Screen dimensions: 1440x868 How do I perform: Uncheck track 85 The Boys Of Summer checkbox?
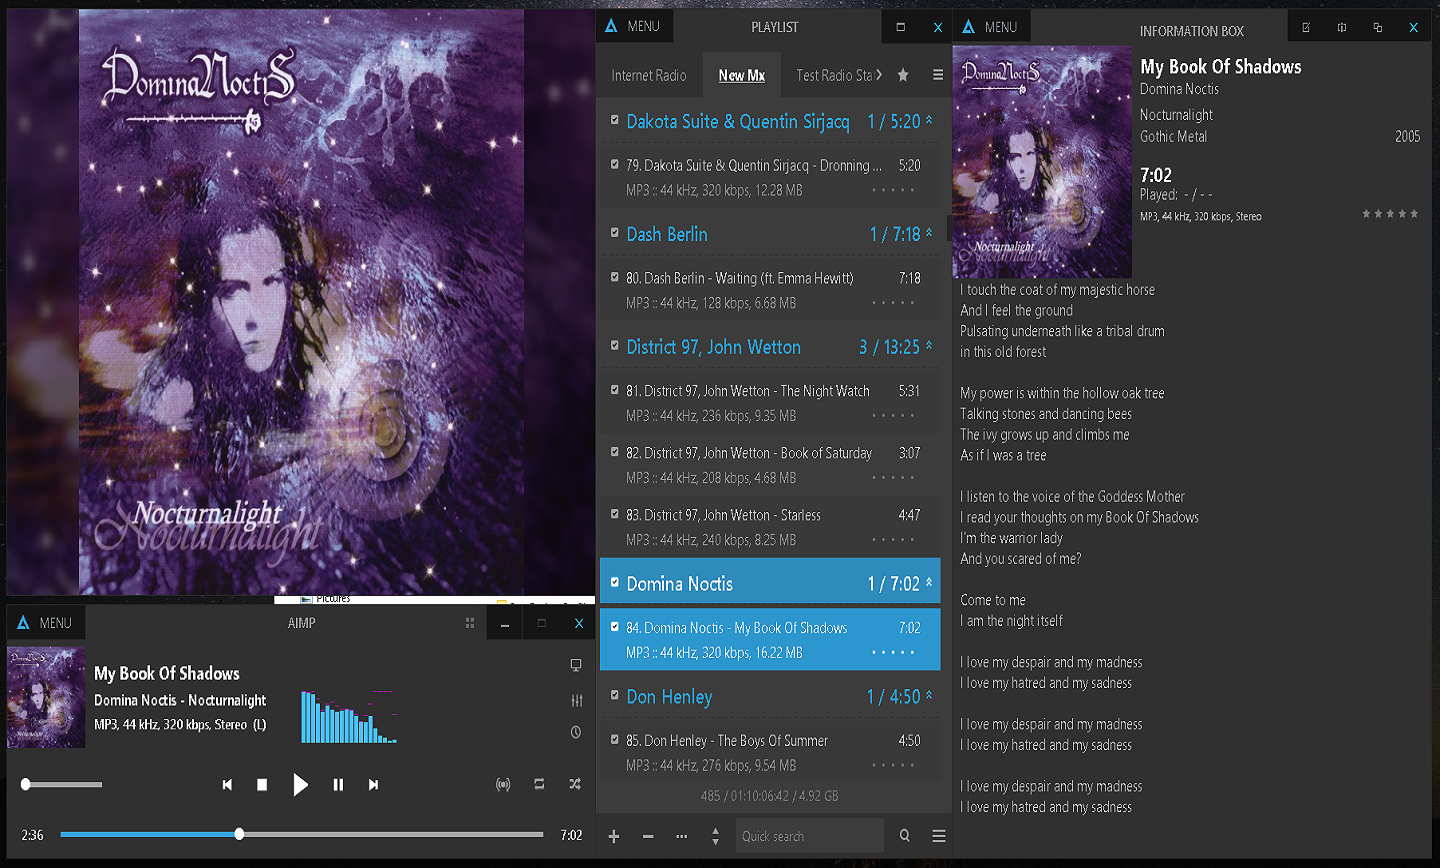click(615, 740)
